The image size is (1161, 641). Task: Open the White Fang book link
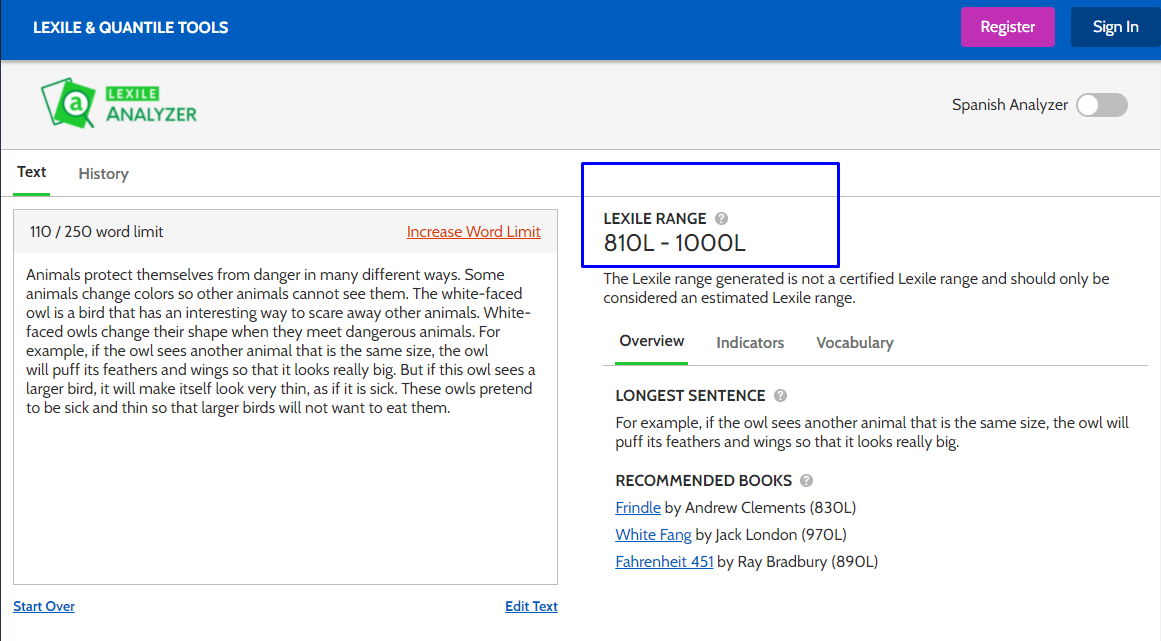coord(654,535)
